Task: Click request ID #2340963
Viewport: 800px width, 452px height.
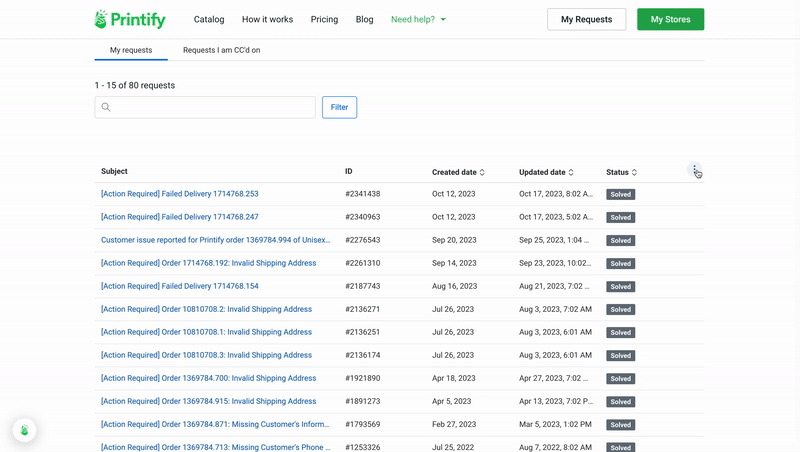Action: pos(363,217)
